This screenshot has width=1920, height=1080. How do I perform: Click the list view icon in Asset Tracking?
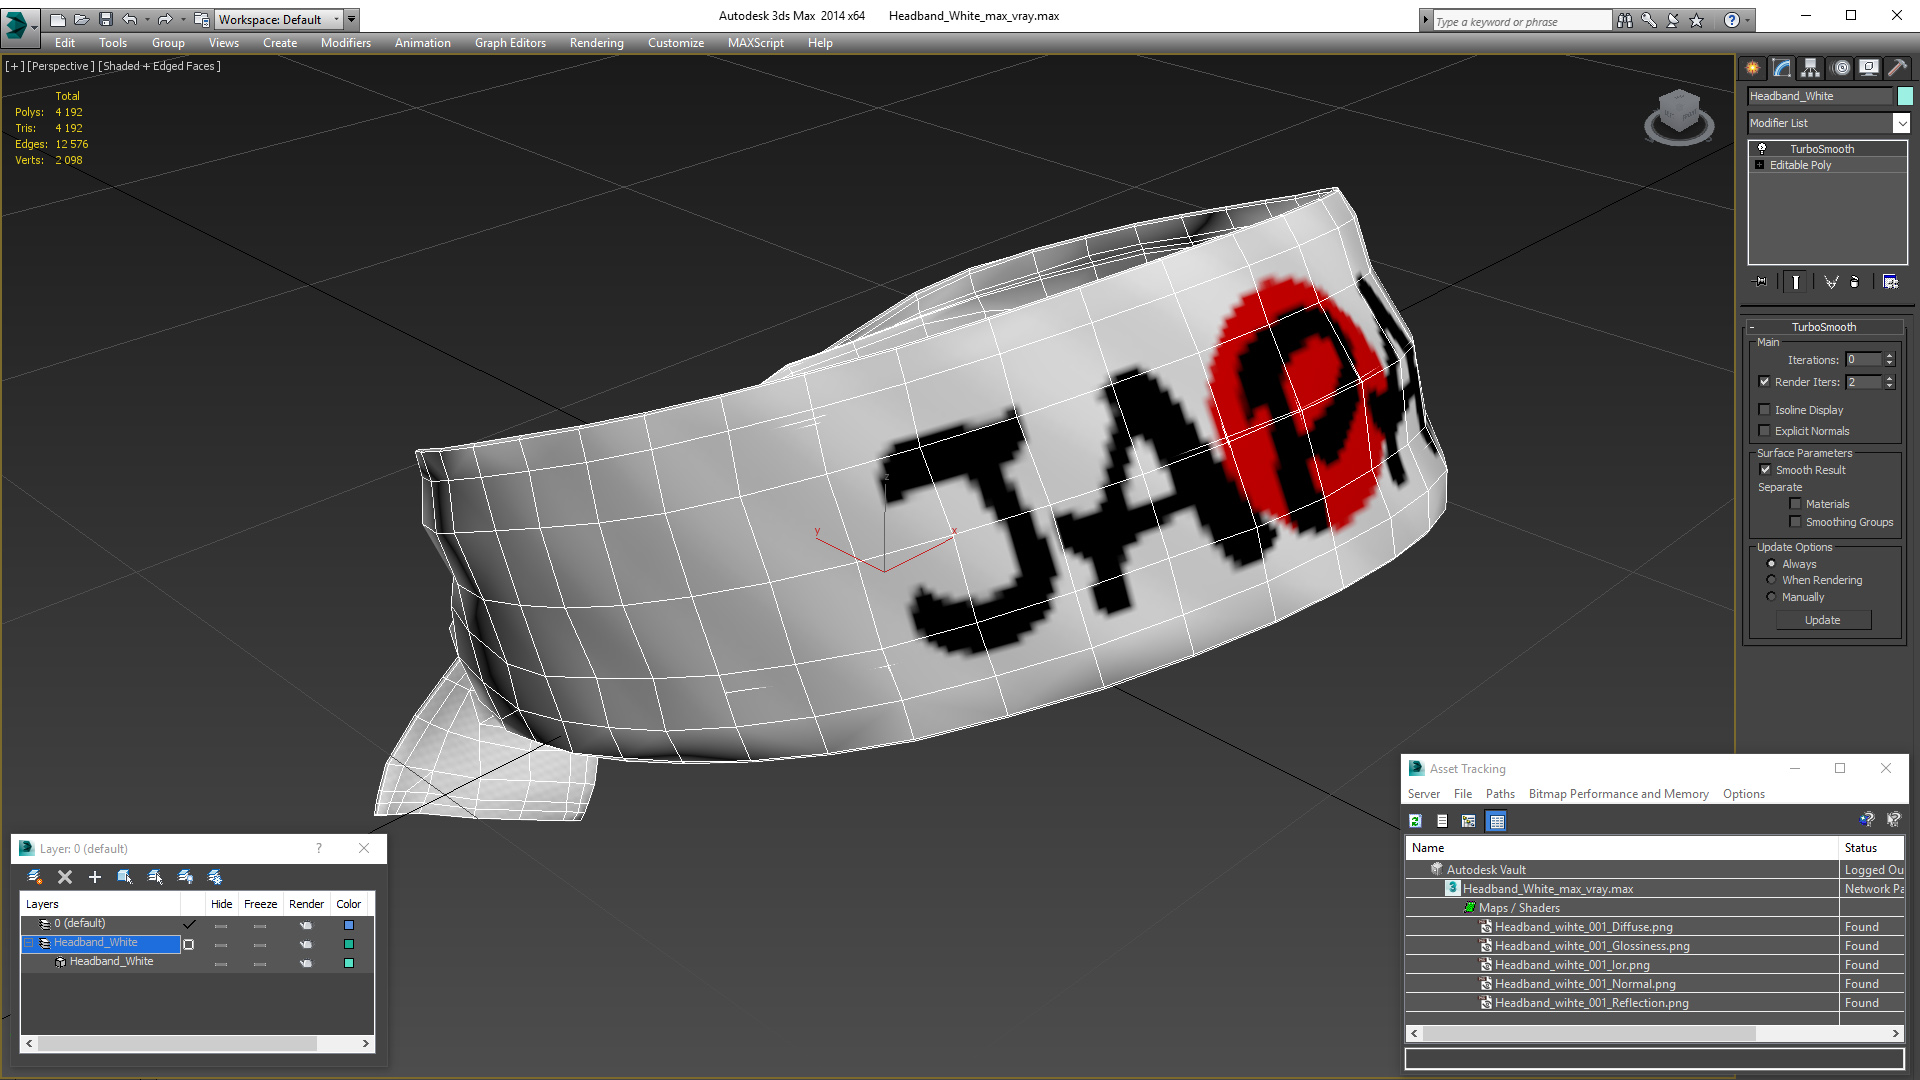[1442, 821]
